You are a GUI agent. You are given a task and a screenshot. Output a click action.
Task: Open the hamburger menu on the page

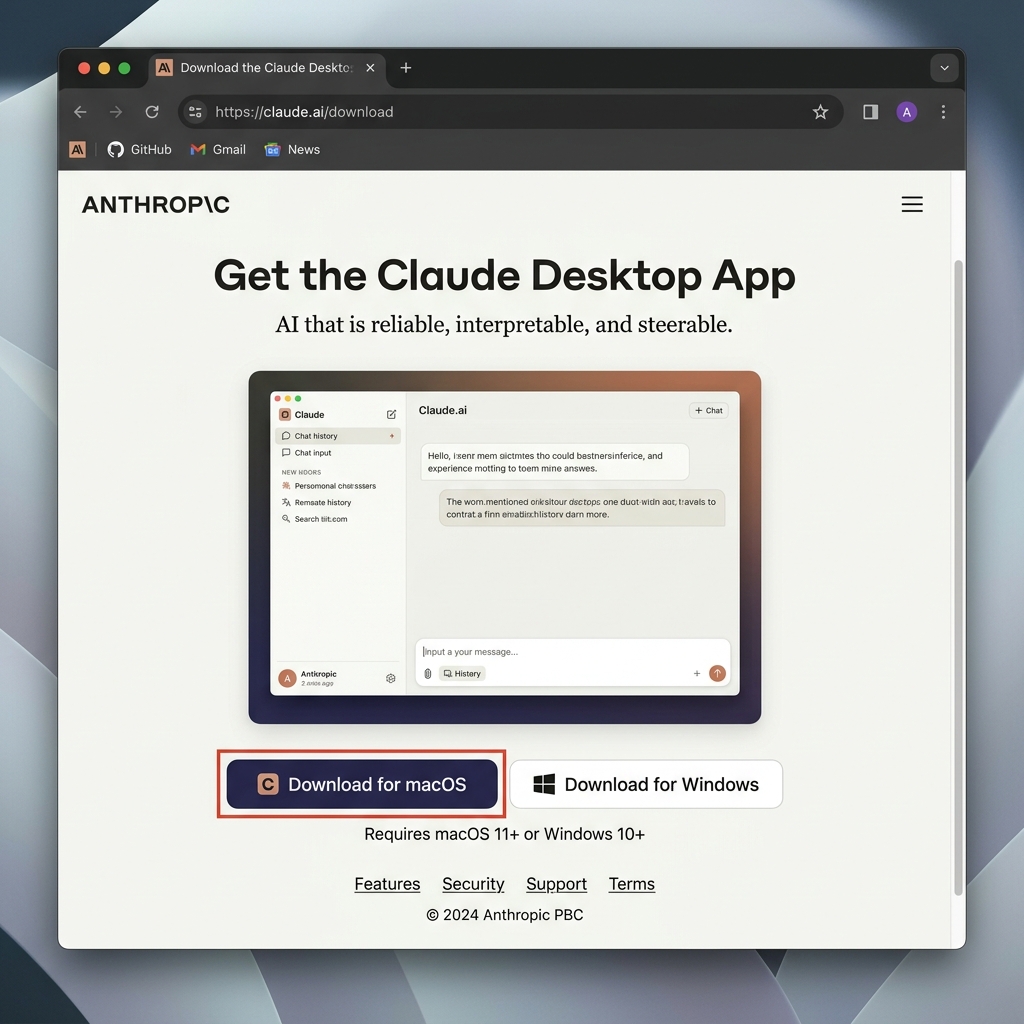[x=912, y=204]
